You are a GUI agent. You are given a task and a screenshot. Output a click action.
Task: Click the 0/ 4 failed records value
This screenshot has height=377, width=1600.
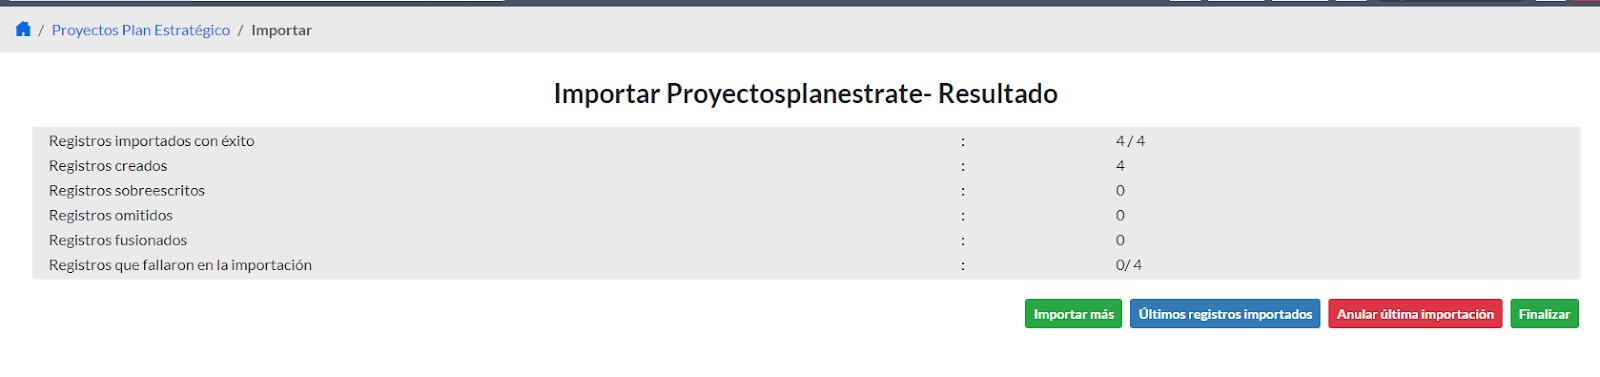tap(1128, 265)
